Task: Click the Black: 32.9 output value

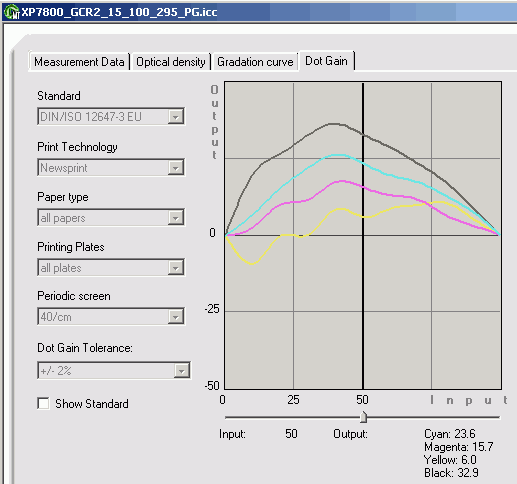Action: [451, 473]
